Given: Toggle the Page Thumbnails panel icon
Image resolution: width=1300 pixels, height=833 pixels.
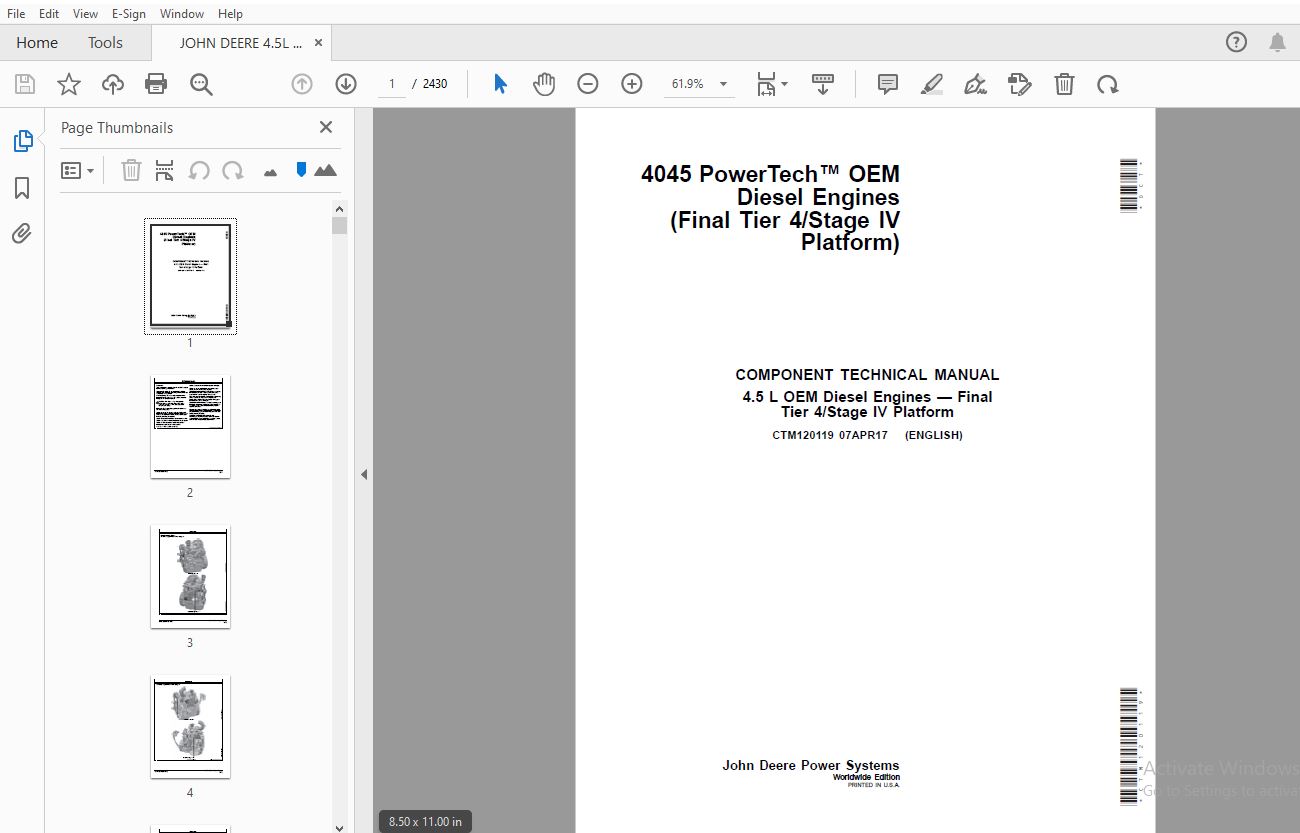Looking at the screenshot, I should (x=22, y=141).
